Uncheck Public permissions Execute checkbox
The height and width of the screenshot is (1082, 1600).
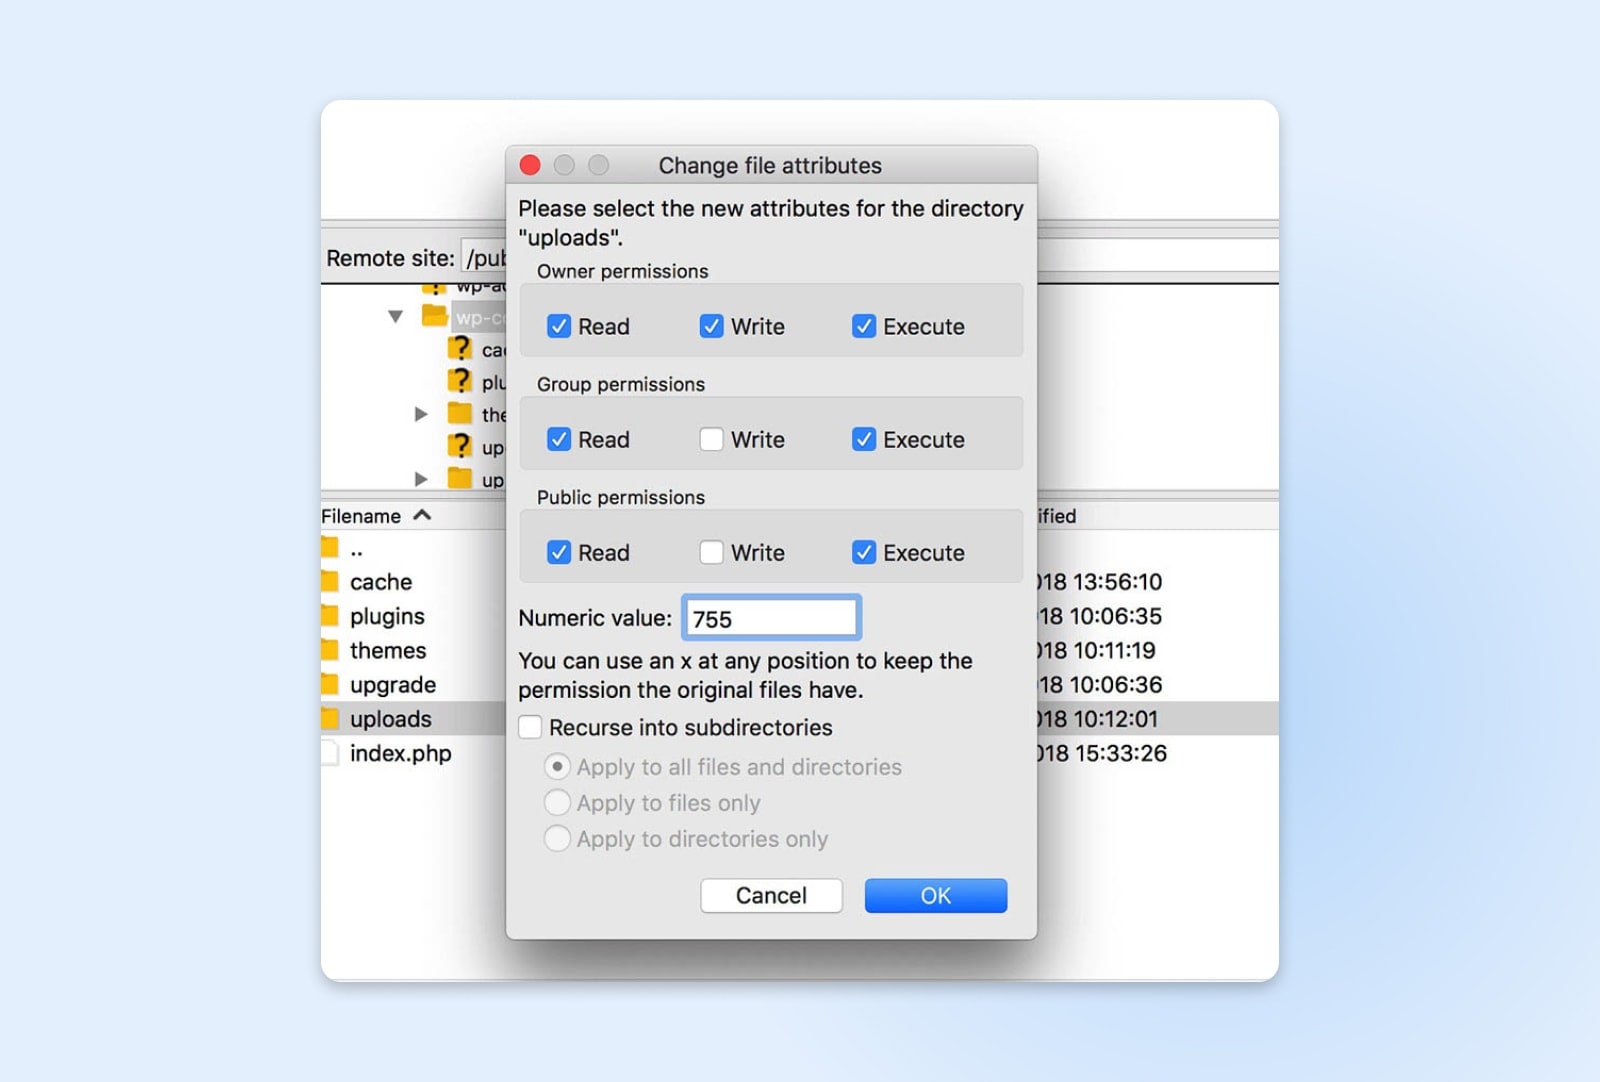864,553
